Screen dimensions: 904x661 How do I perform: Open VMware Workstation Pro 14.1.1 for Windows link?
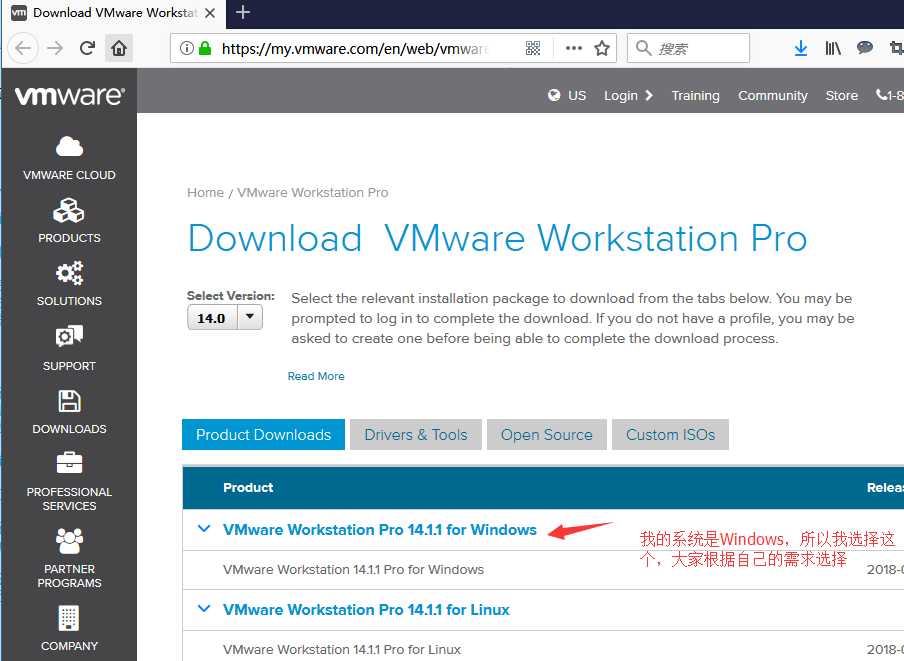(x=380, y=530)
